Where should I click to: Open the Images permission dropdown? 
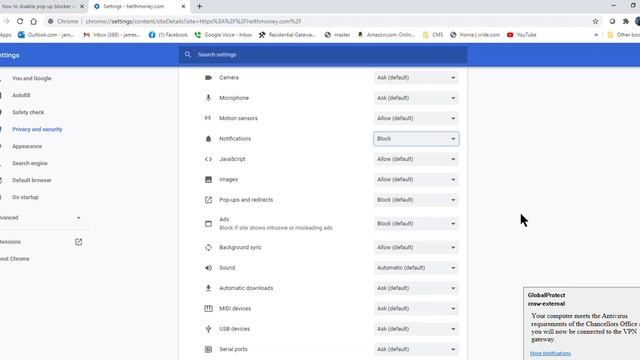pos(416,180)
